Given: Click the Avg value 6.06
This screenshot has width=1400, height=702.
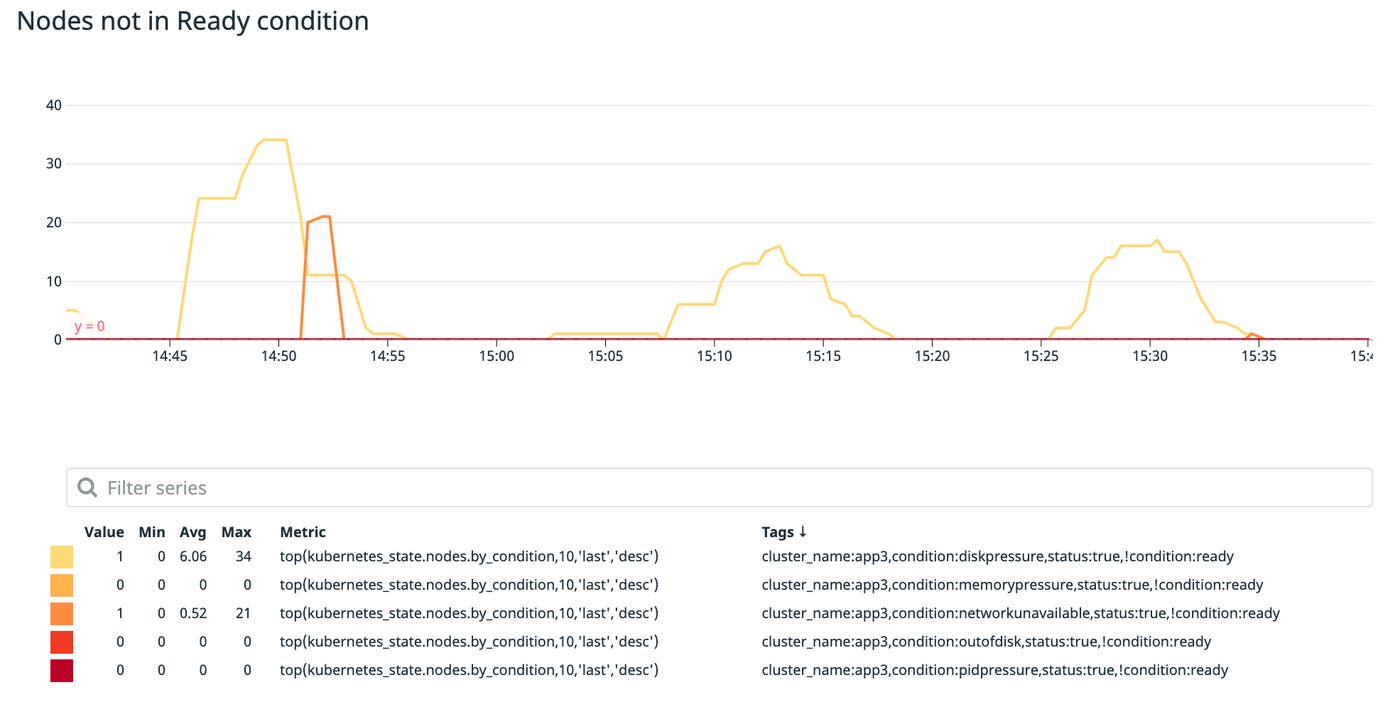Looking at the screenshot, I should 193,557.
